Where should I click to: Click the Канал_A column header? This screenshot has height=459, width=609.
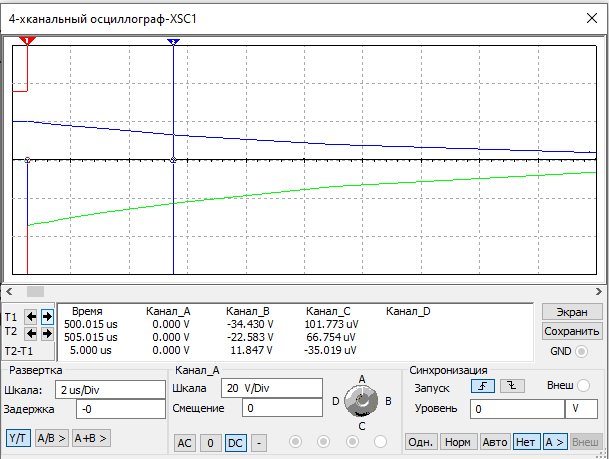pos(168,311)
